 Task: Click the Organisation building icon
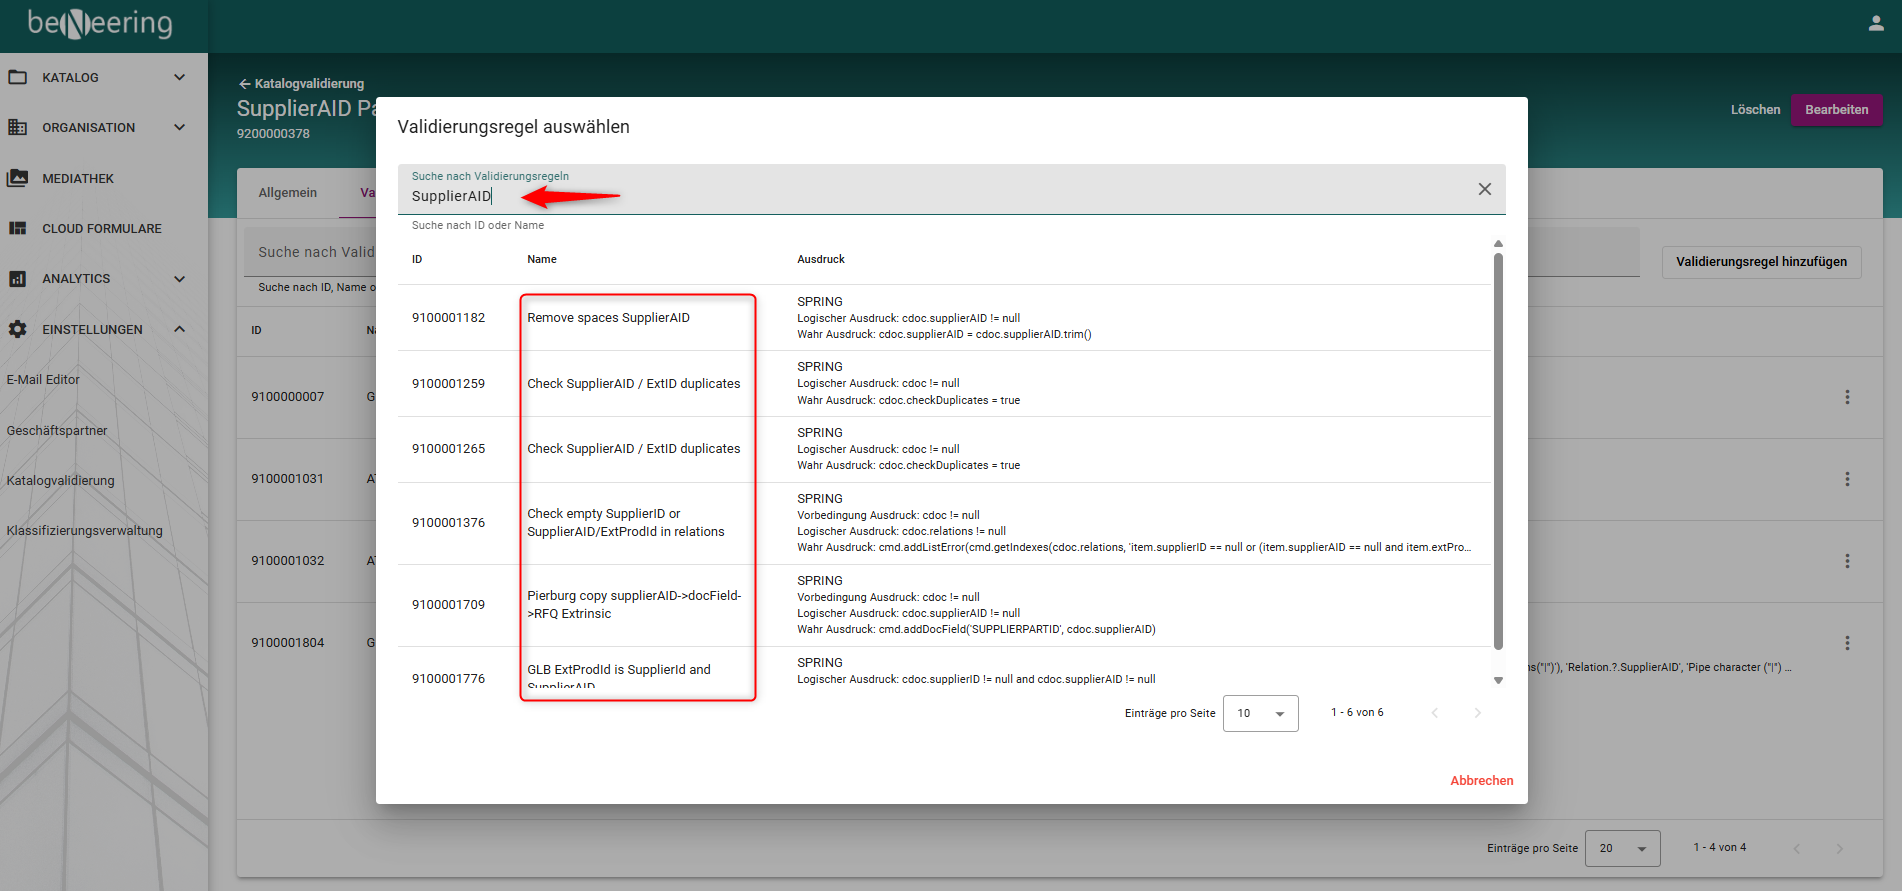coord(18,127)
